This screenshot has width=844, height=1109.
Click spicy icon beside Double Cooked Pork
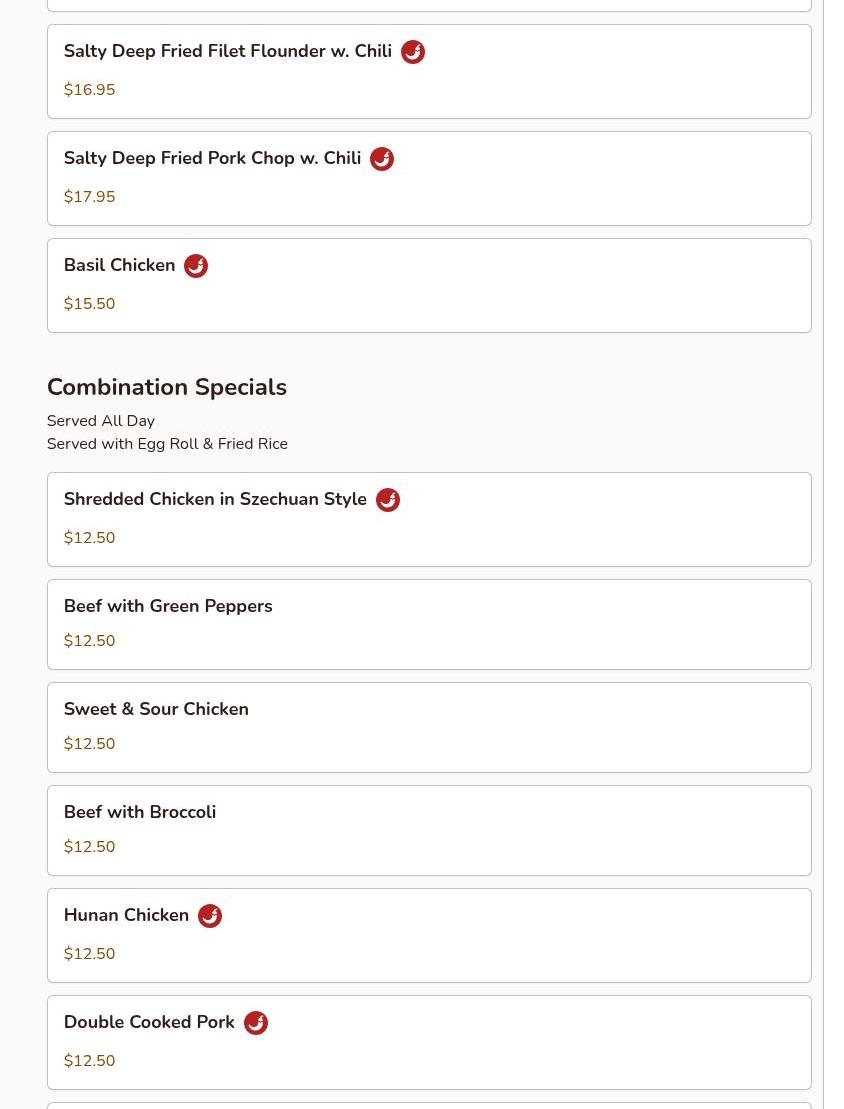pos(256,1023)
